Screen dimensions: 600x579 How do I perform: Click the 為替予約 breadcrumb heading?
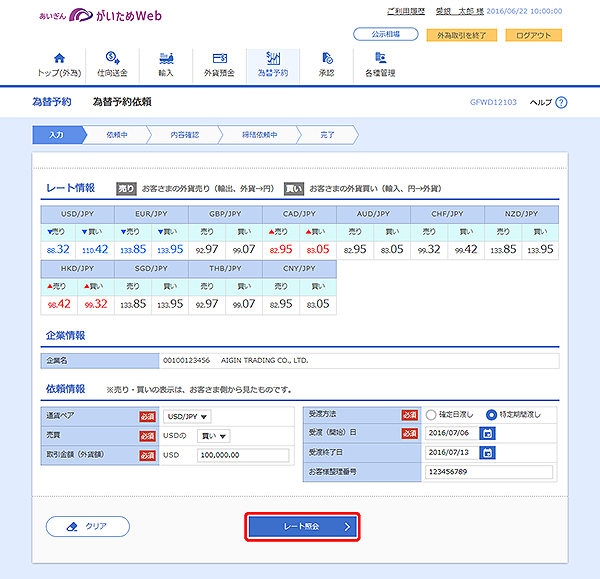pyautogui.click(x=52, y=102)
